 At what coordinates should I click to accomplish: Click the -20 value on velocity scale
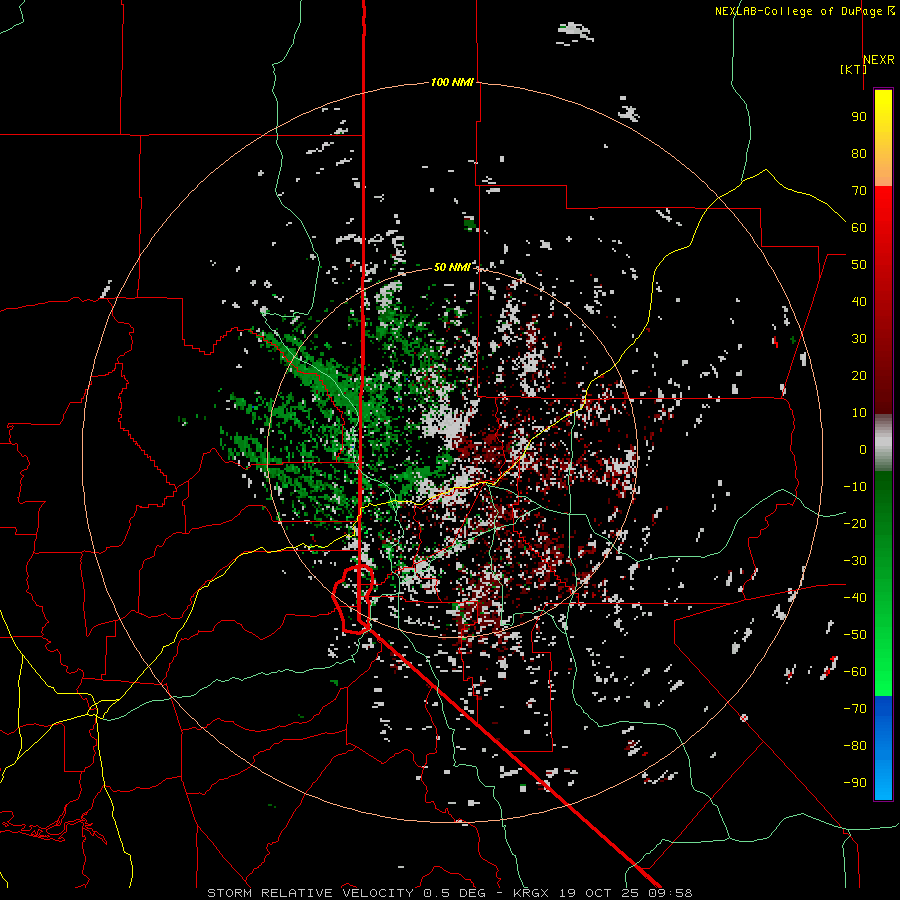click(855, 523)
